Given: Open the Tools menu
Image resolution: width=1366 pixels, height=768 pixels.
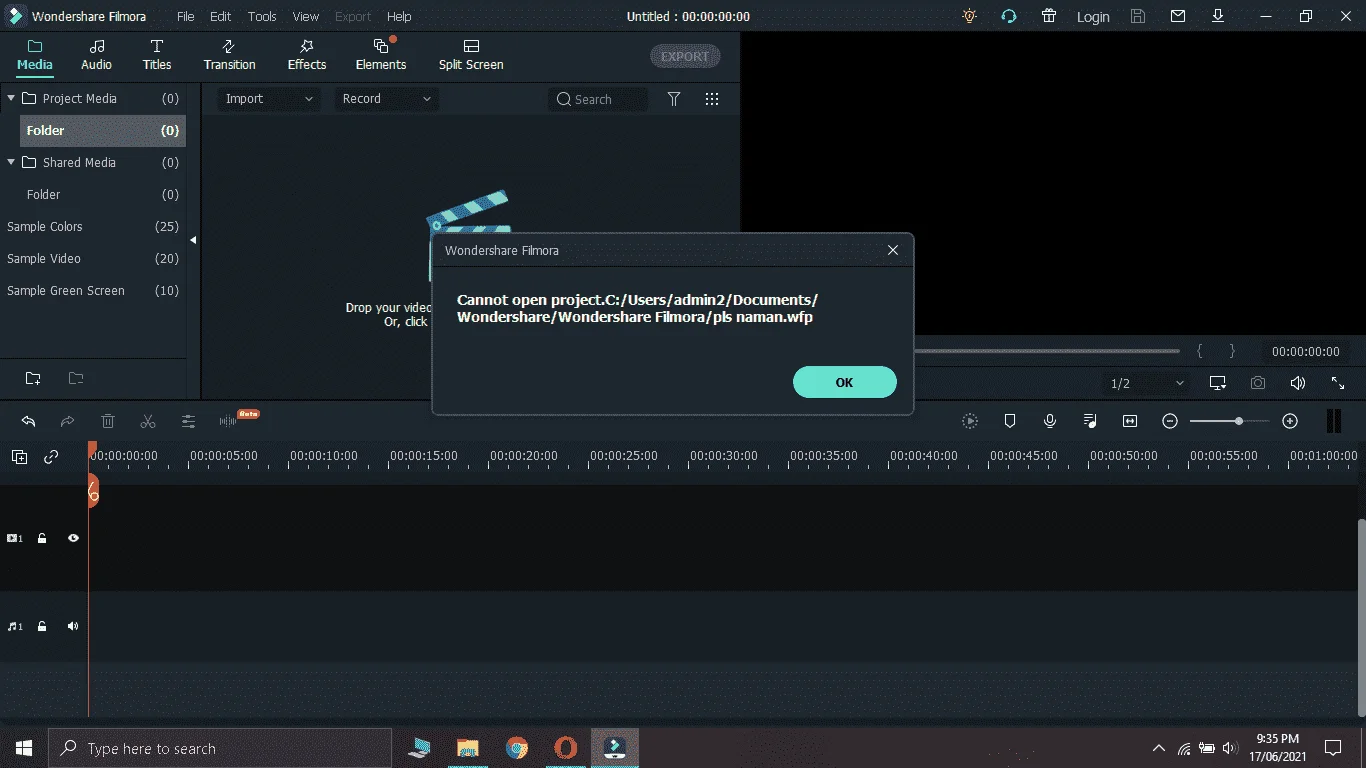Looking at the screenshot, I should pos(262,16).
